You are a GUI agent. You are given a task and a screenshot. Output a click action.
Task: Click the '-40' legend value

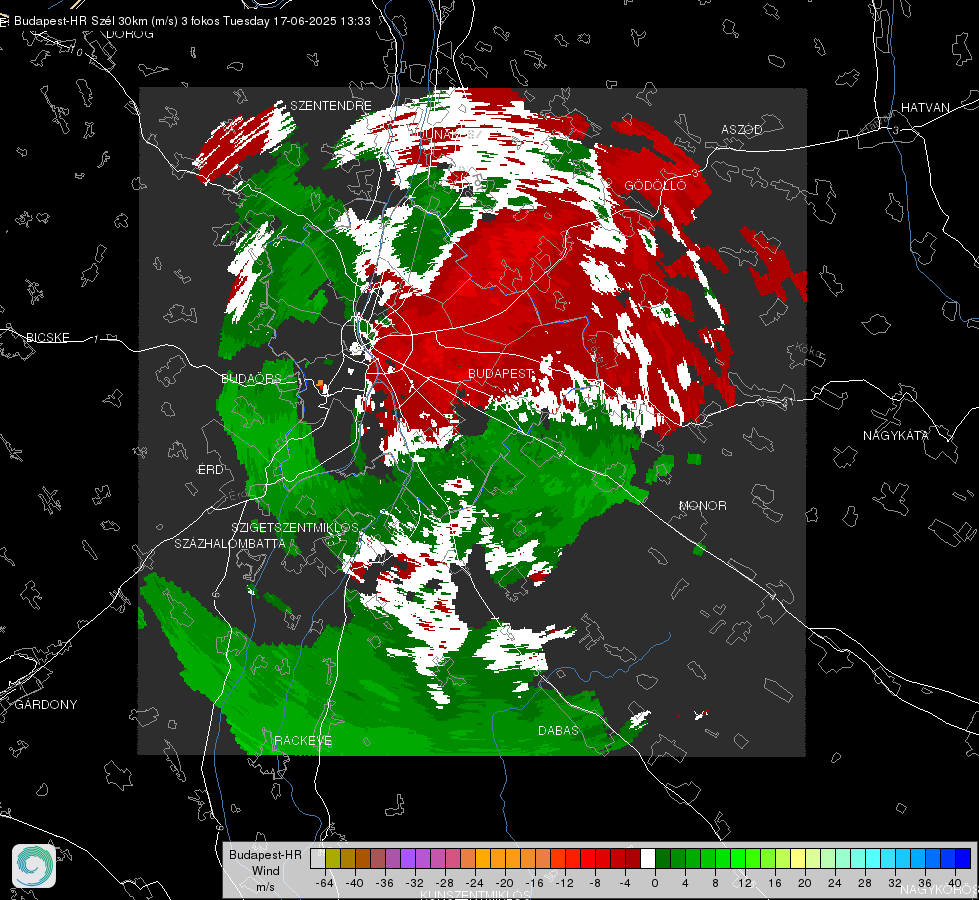(355, 883)
